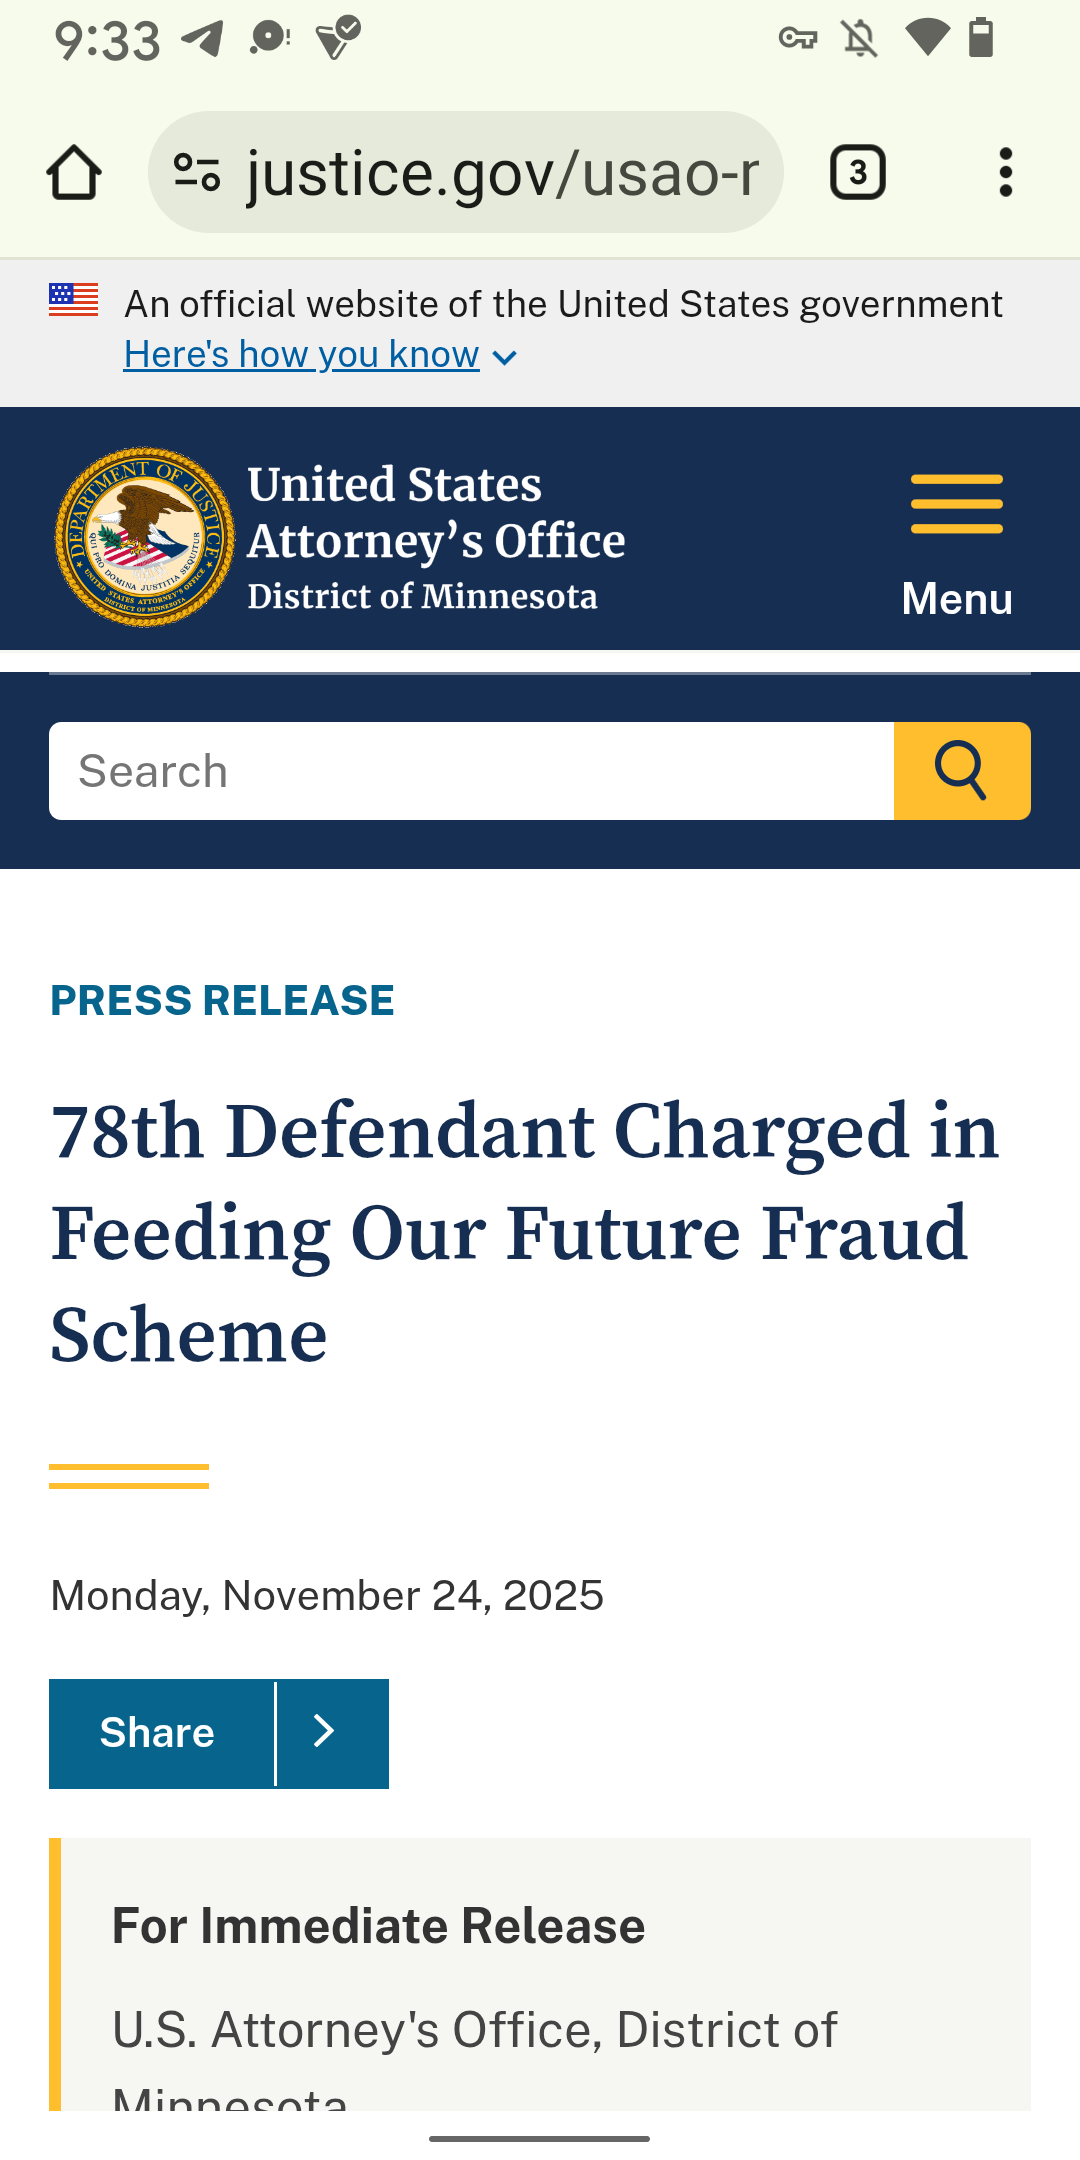Open the tab switcher showing 3 tabs
Image resolution: width=1080 pixels, height=2160 pixels.
[857, 173]
